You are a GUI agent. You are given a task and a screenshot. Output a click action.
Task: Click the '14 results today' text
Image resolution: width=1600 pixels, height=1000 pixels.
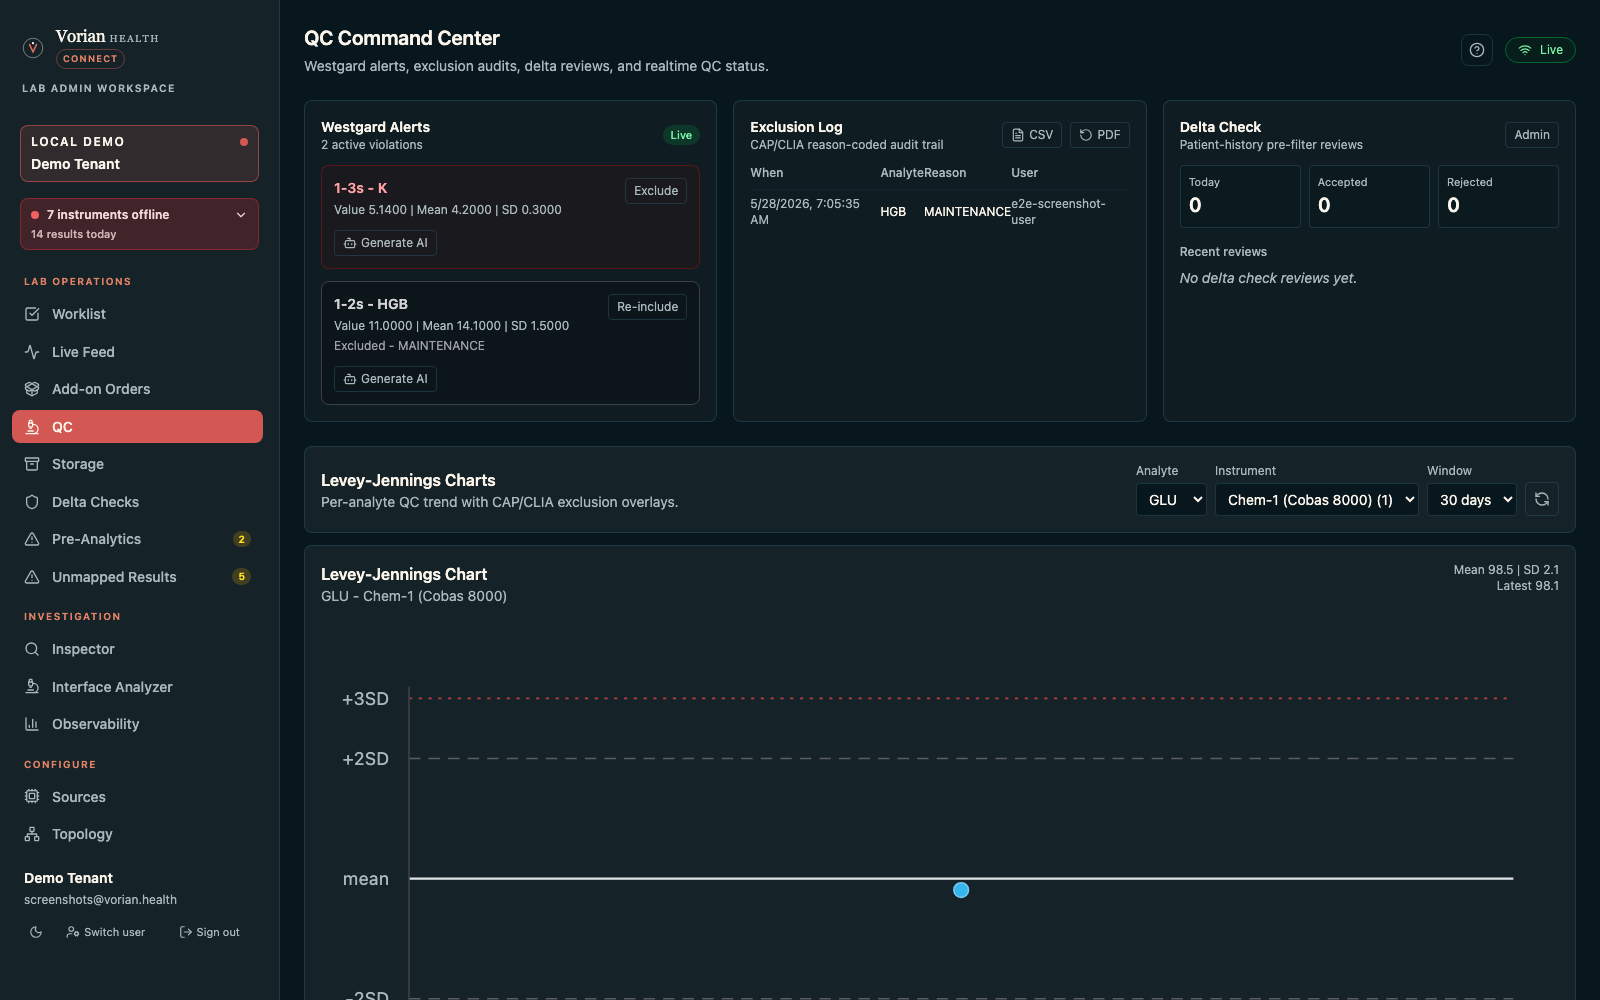coord(74,234)
